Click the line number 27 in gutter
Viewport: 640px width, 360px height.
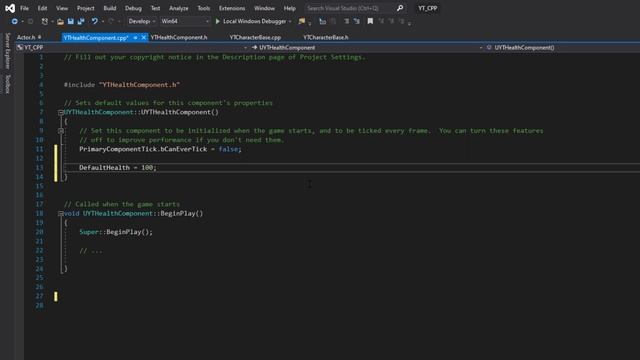tap(39, 296)
